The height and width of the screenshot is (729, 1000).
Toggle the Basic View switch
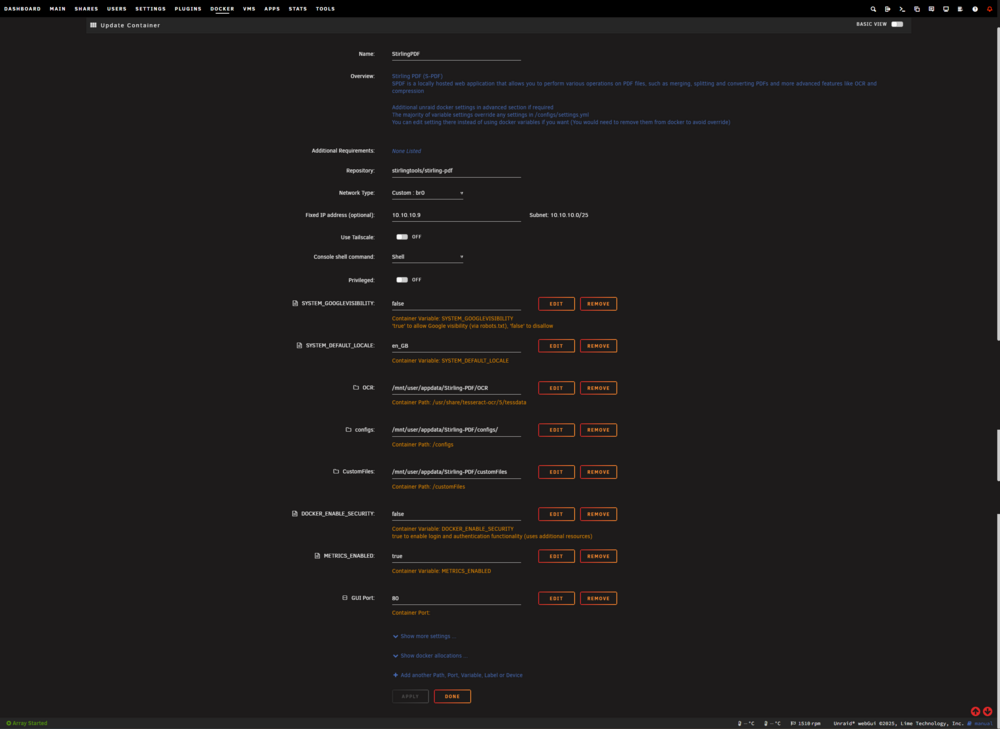(897, 24)
